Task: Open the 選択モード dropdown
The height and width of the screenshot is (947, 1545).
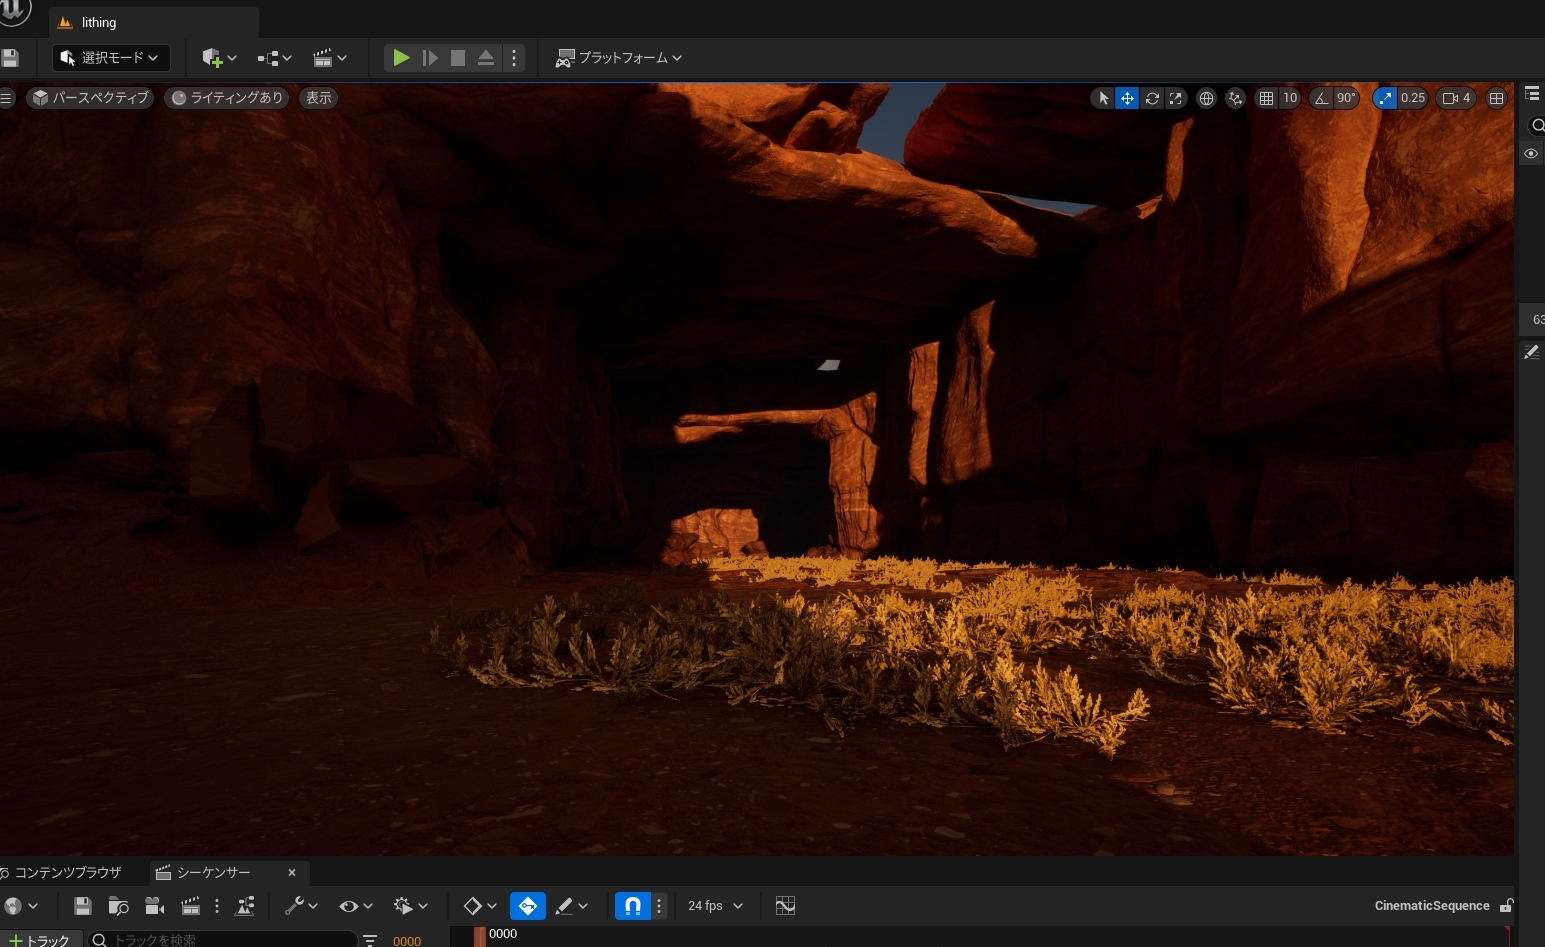Action: (111, 58)
